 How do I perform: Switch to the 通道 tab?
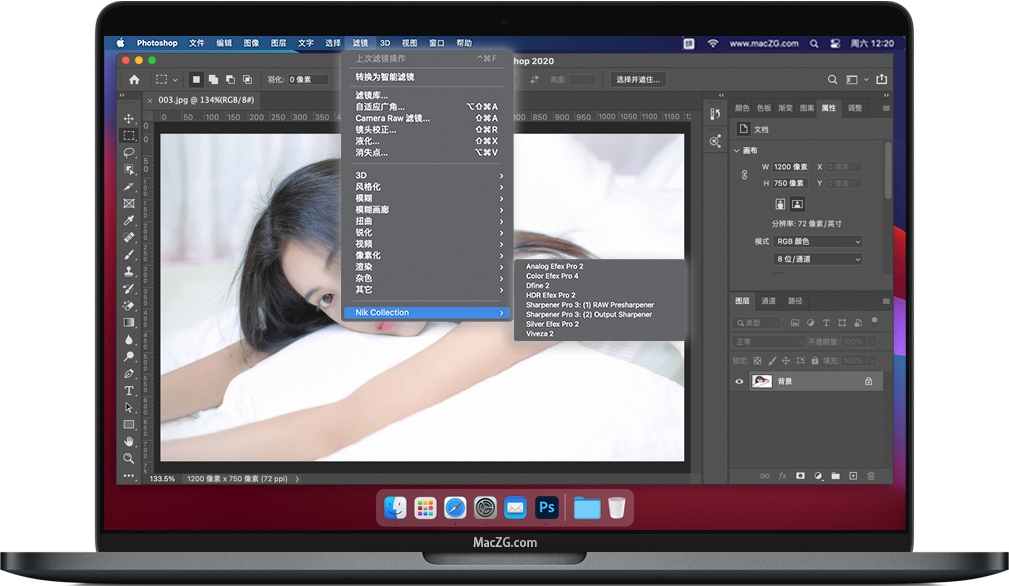point(768,301)
